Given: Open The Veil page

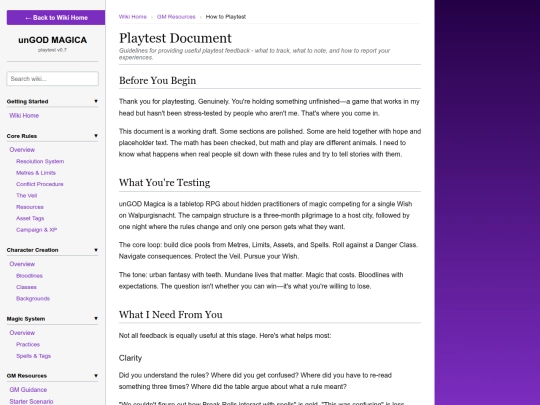Looking at the screenshot, I should tap(27, 196).
